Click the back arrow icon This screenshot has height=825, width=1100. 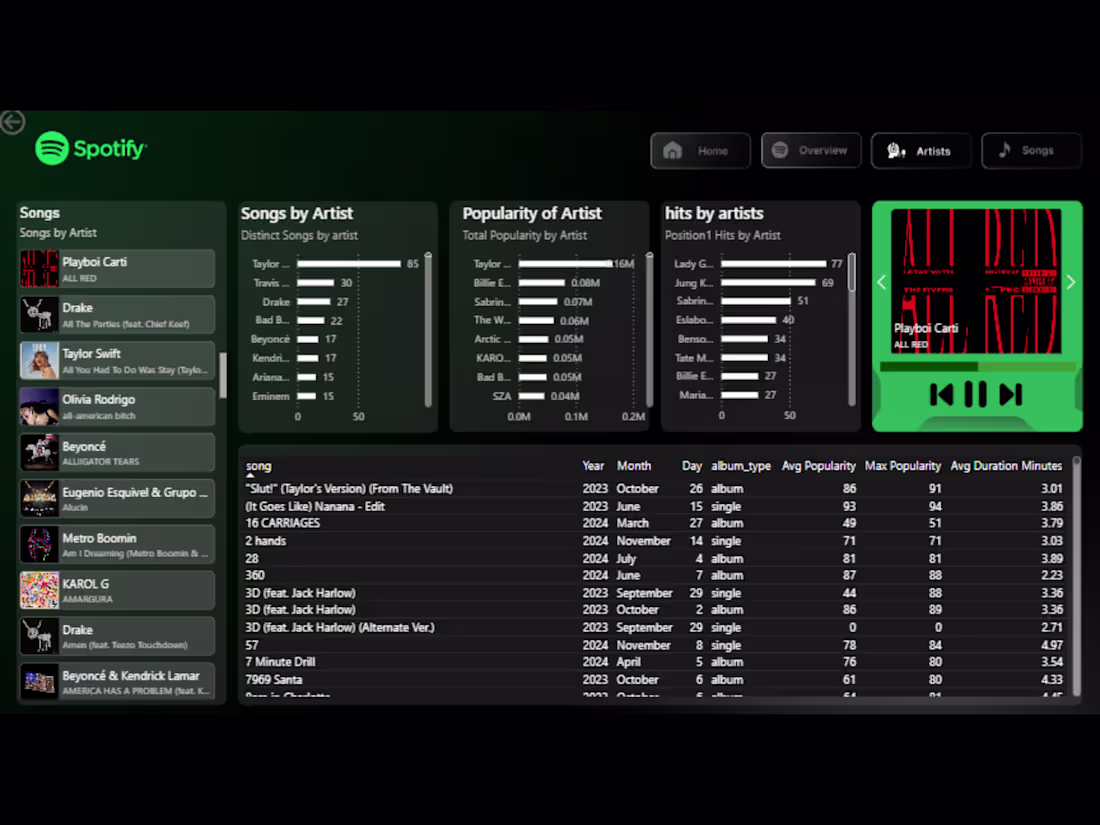click(x=13, y=122)
